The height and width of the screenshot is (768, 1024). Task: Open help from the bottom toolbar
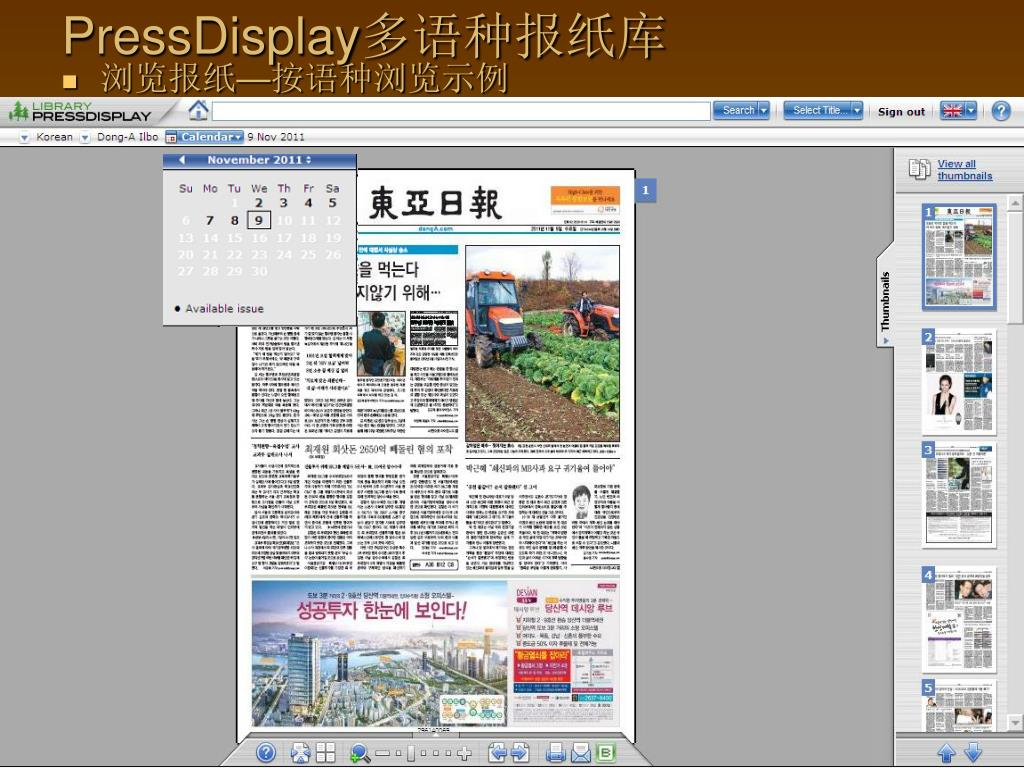pyautogui.click(x=266, y=753)
